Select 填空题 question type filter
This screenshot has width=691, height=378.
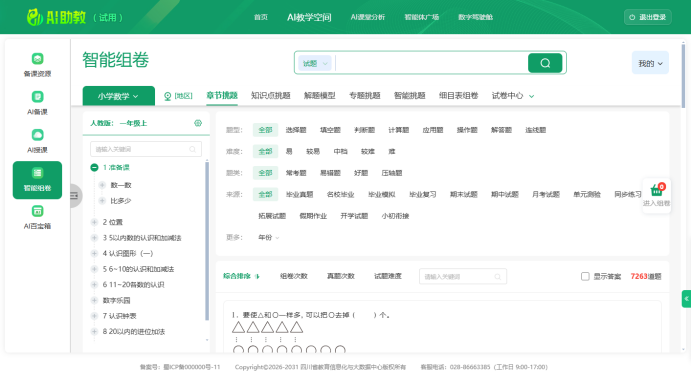(330, 130)
